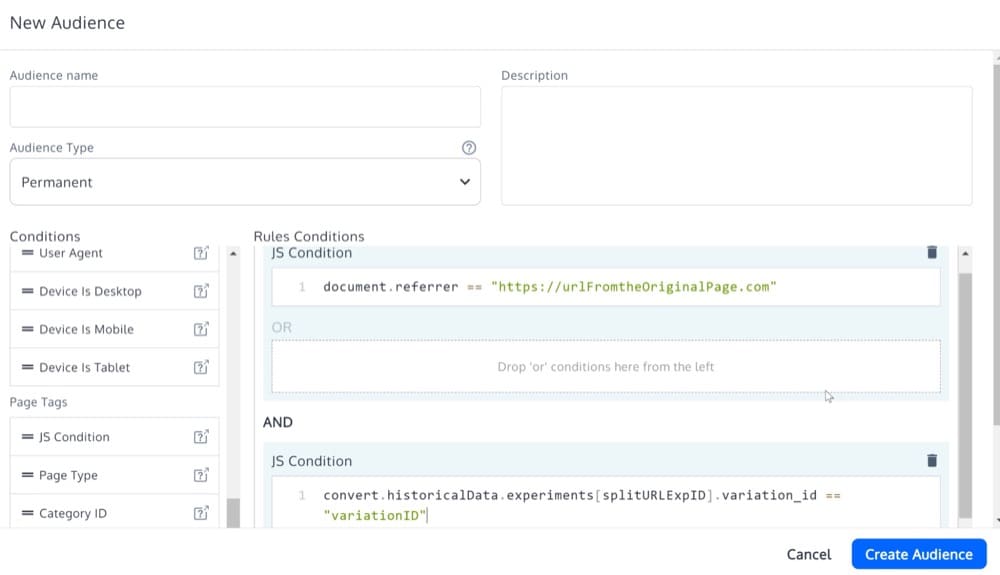Expand the Audience Type Permanent dropdown
This screenshot has width=1000, height=575.
coord(245,182)
